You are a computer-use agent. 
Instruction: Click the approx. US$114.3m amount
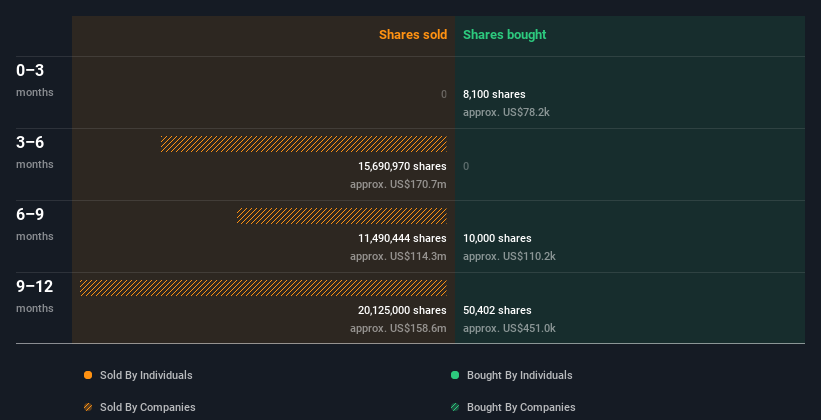tap(398, 256)
